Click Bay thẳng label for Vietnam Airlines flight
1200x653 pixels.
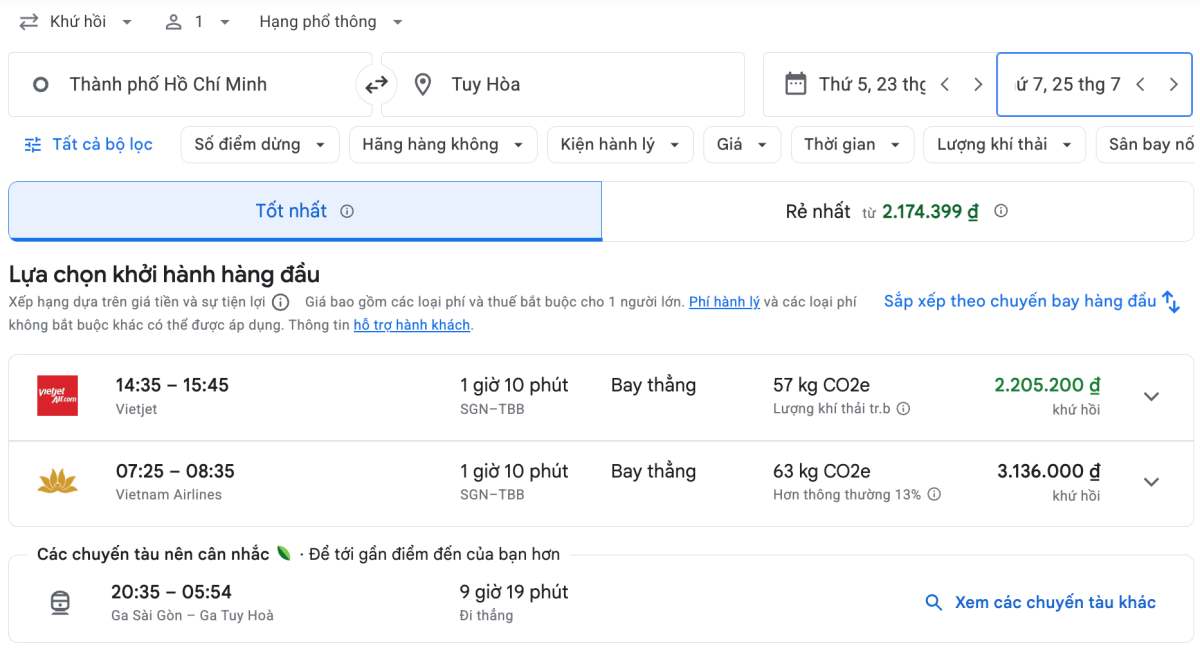pos(653,471)
